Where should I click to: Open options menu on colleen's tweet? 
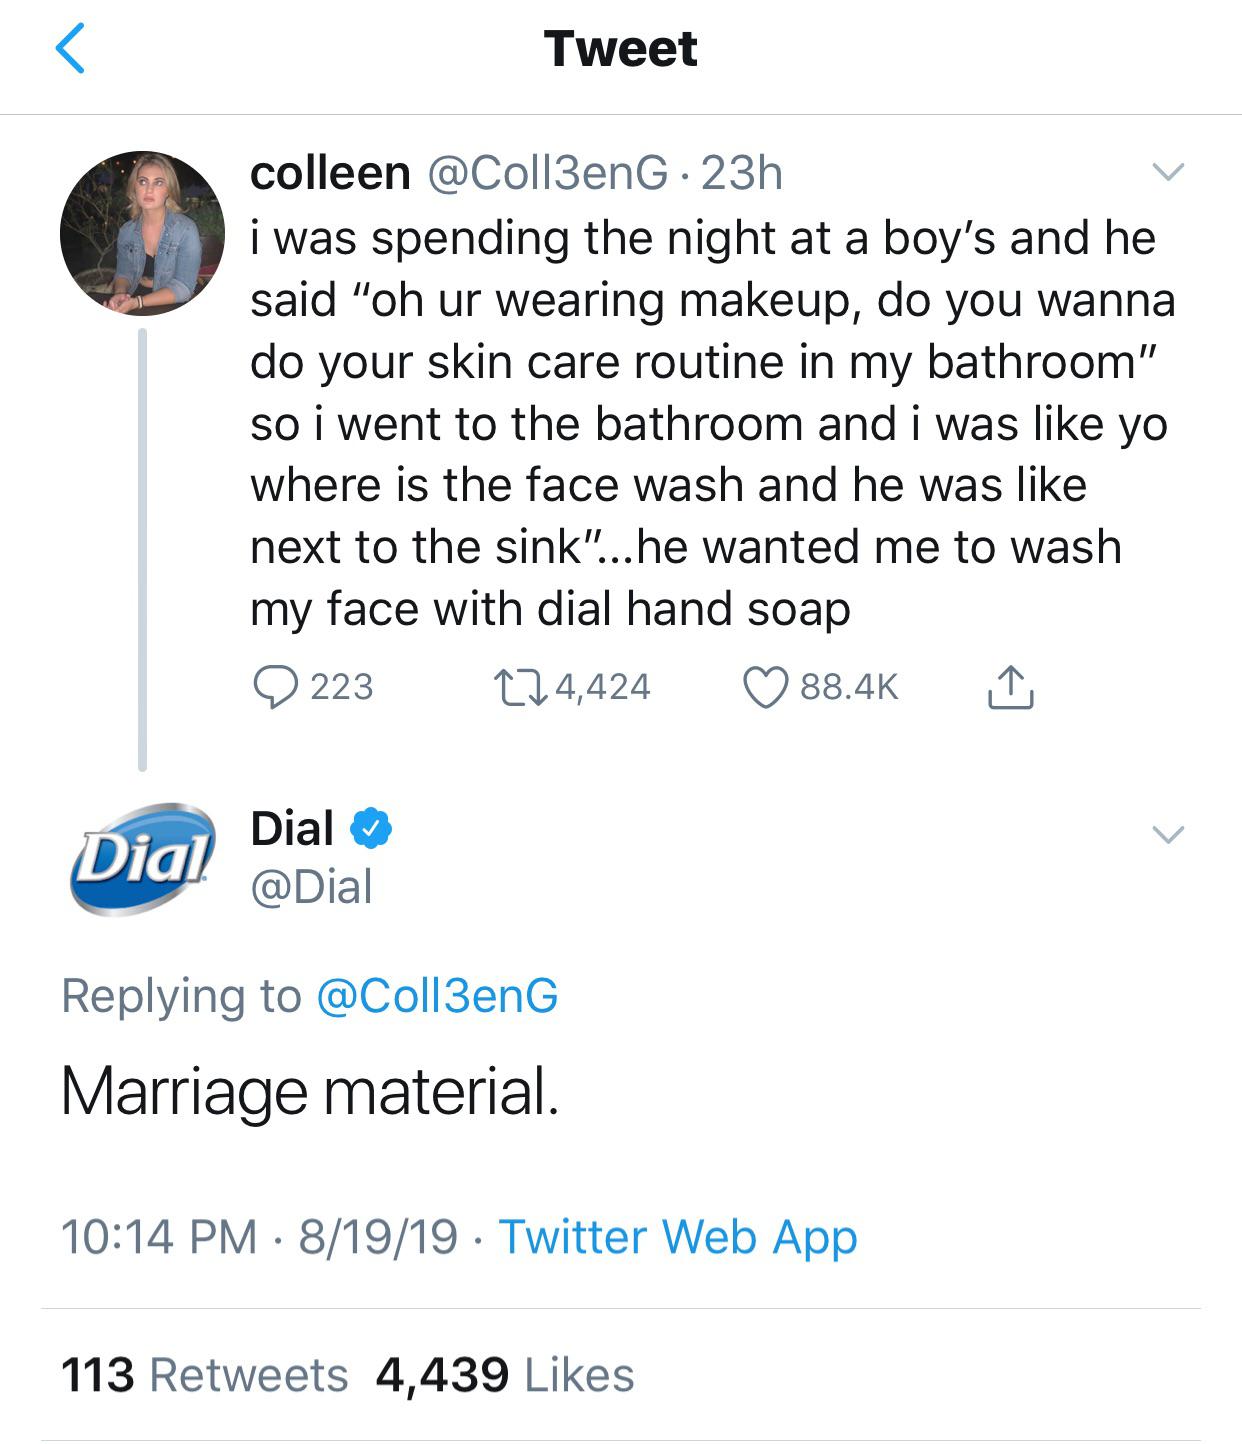(x=1168, y=172)
